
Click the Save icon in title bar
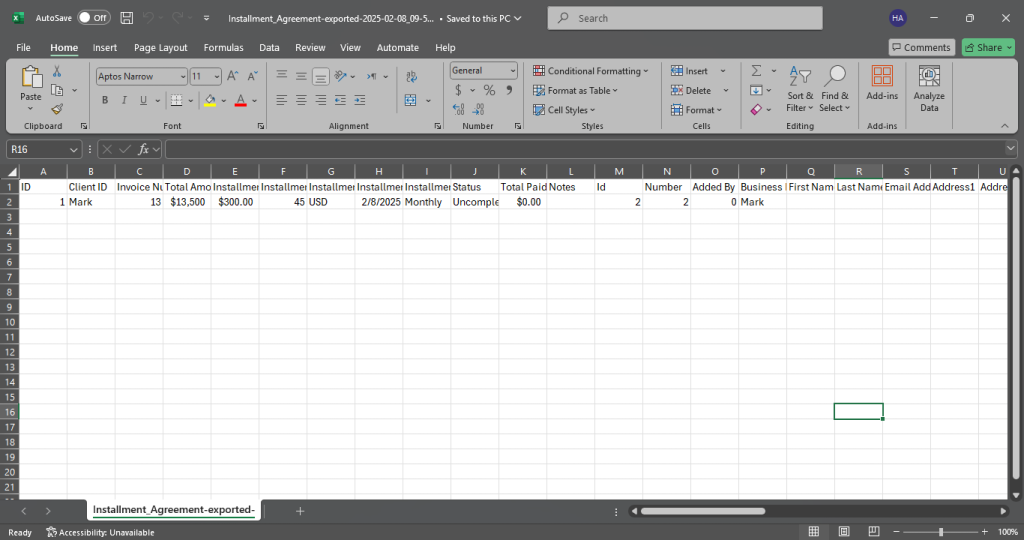(127, 18)
